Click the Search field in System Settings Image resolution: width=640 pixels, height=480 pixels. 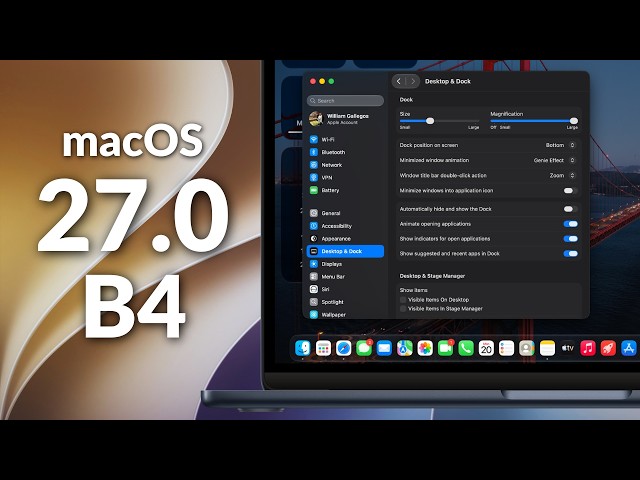[345, 100]
